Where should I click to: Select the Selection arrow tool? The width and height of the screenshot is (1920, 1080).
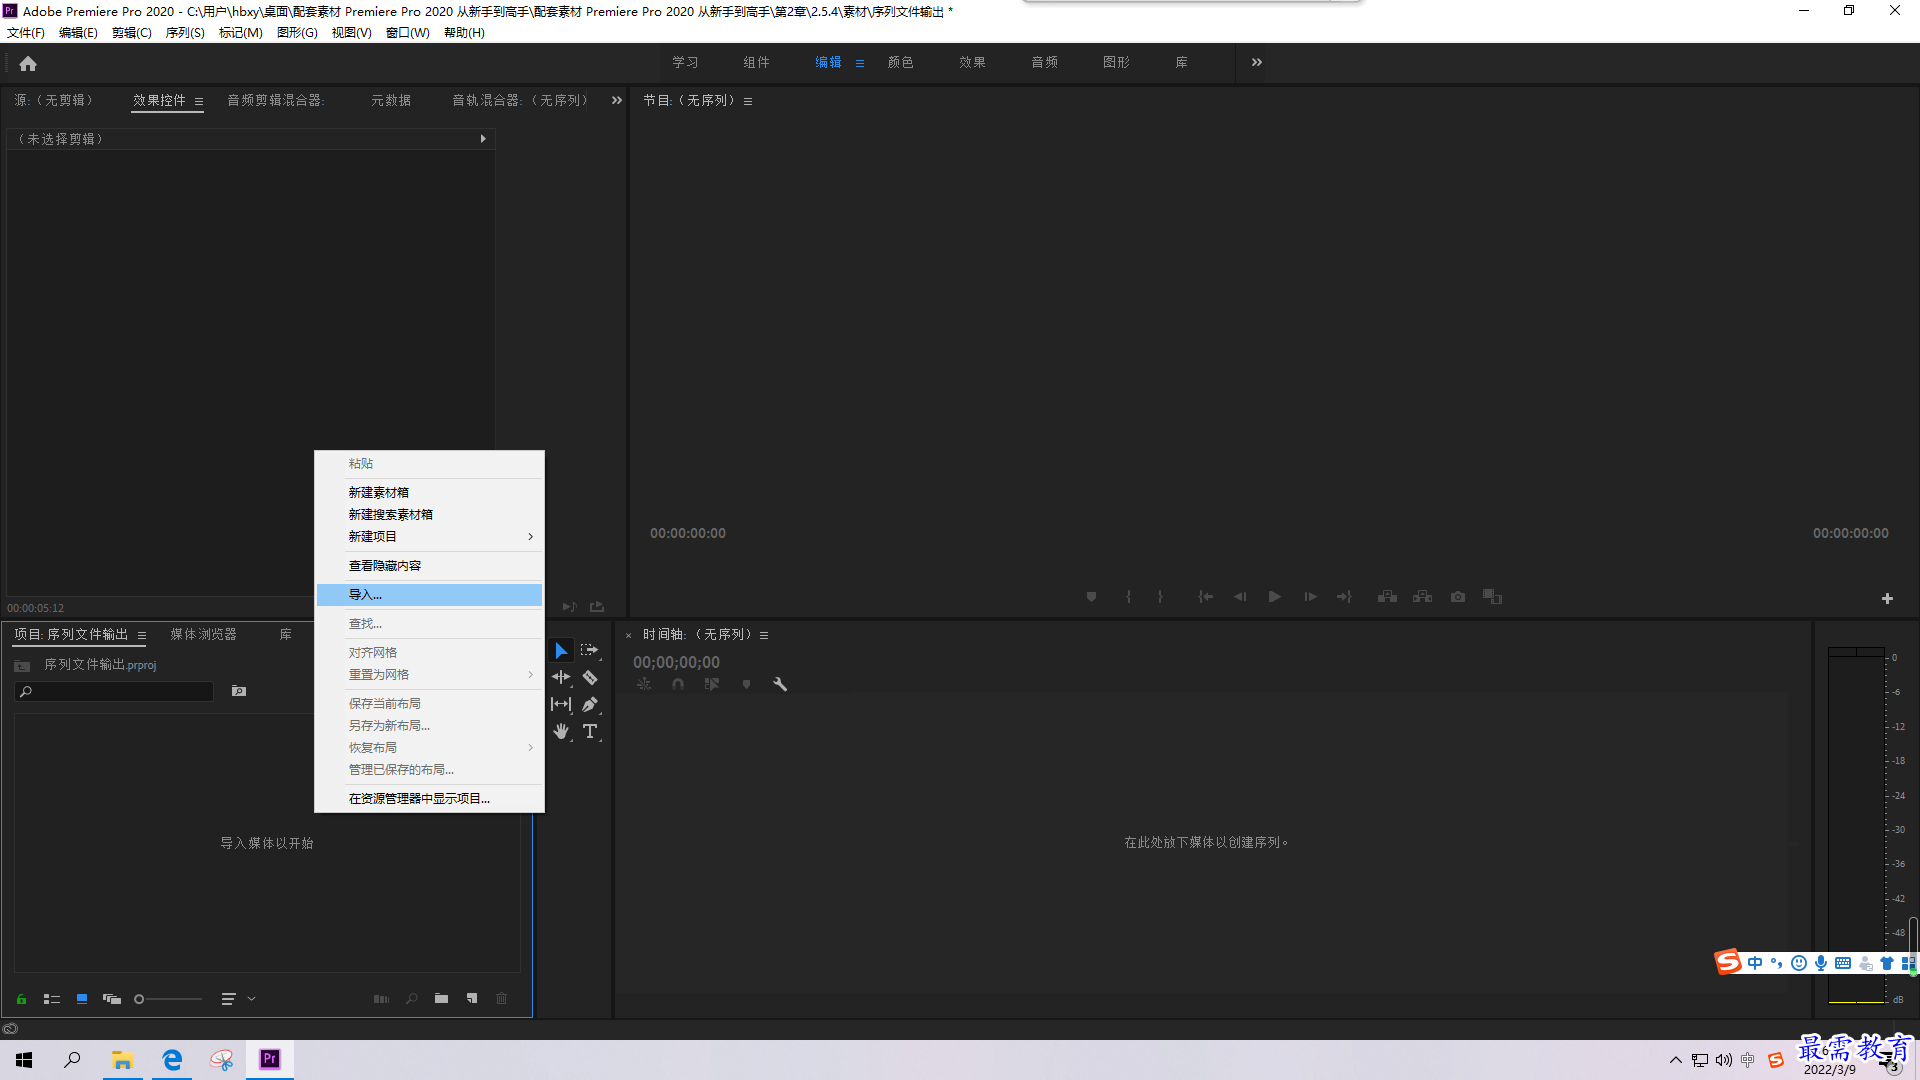561,651
